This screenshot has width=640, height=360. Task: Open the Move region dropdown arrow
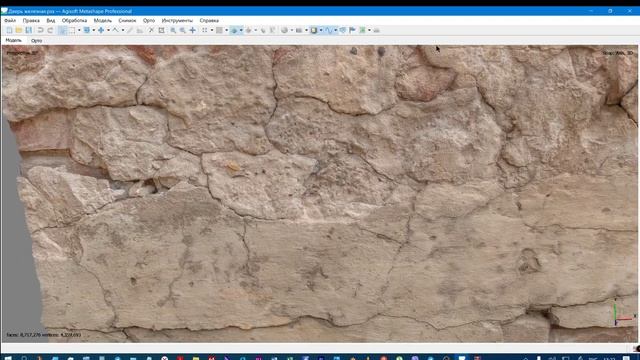click(x=93, y=30)
